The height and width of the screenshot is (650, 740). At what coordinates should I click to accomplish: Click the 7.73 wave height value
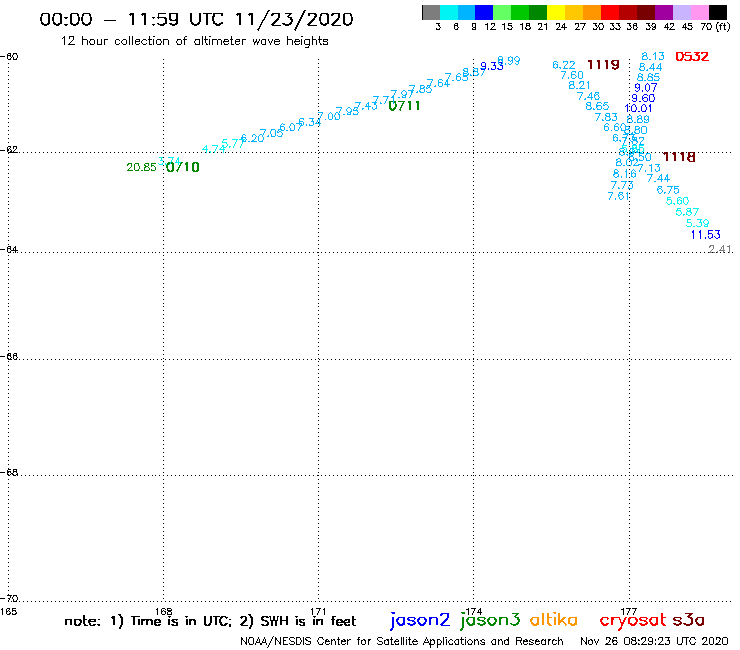click(x=622, y=185)
